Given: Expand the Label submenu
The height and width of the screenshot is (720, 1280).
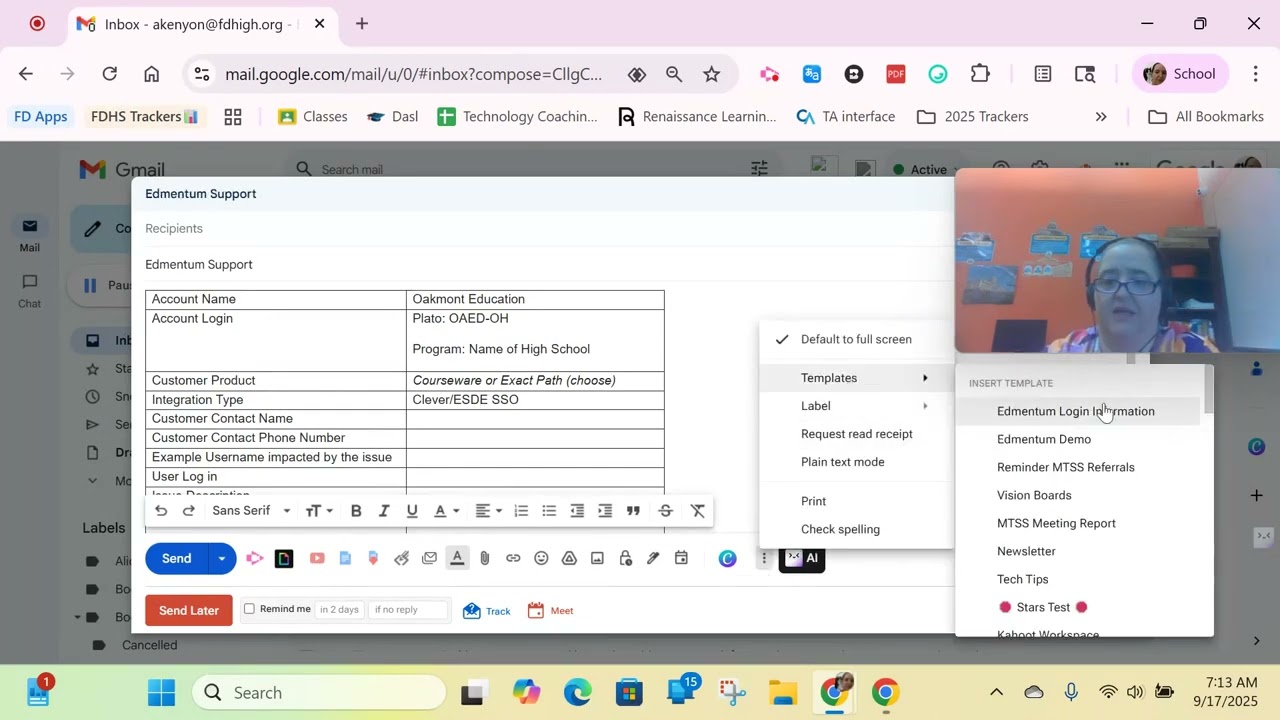Looking at the screenshot, I should click(x=856, y=406).
